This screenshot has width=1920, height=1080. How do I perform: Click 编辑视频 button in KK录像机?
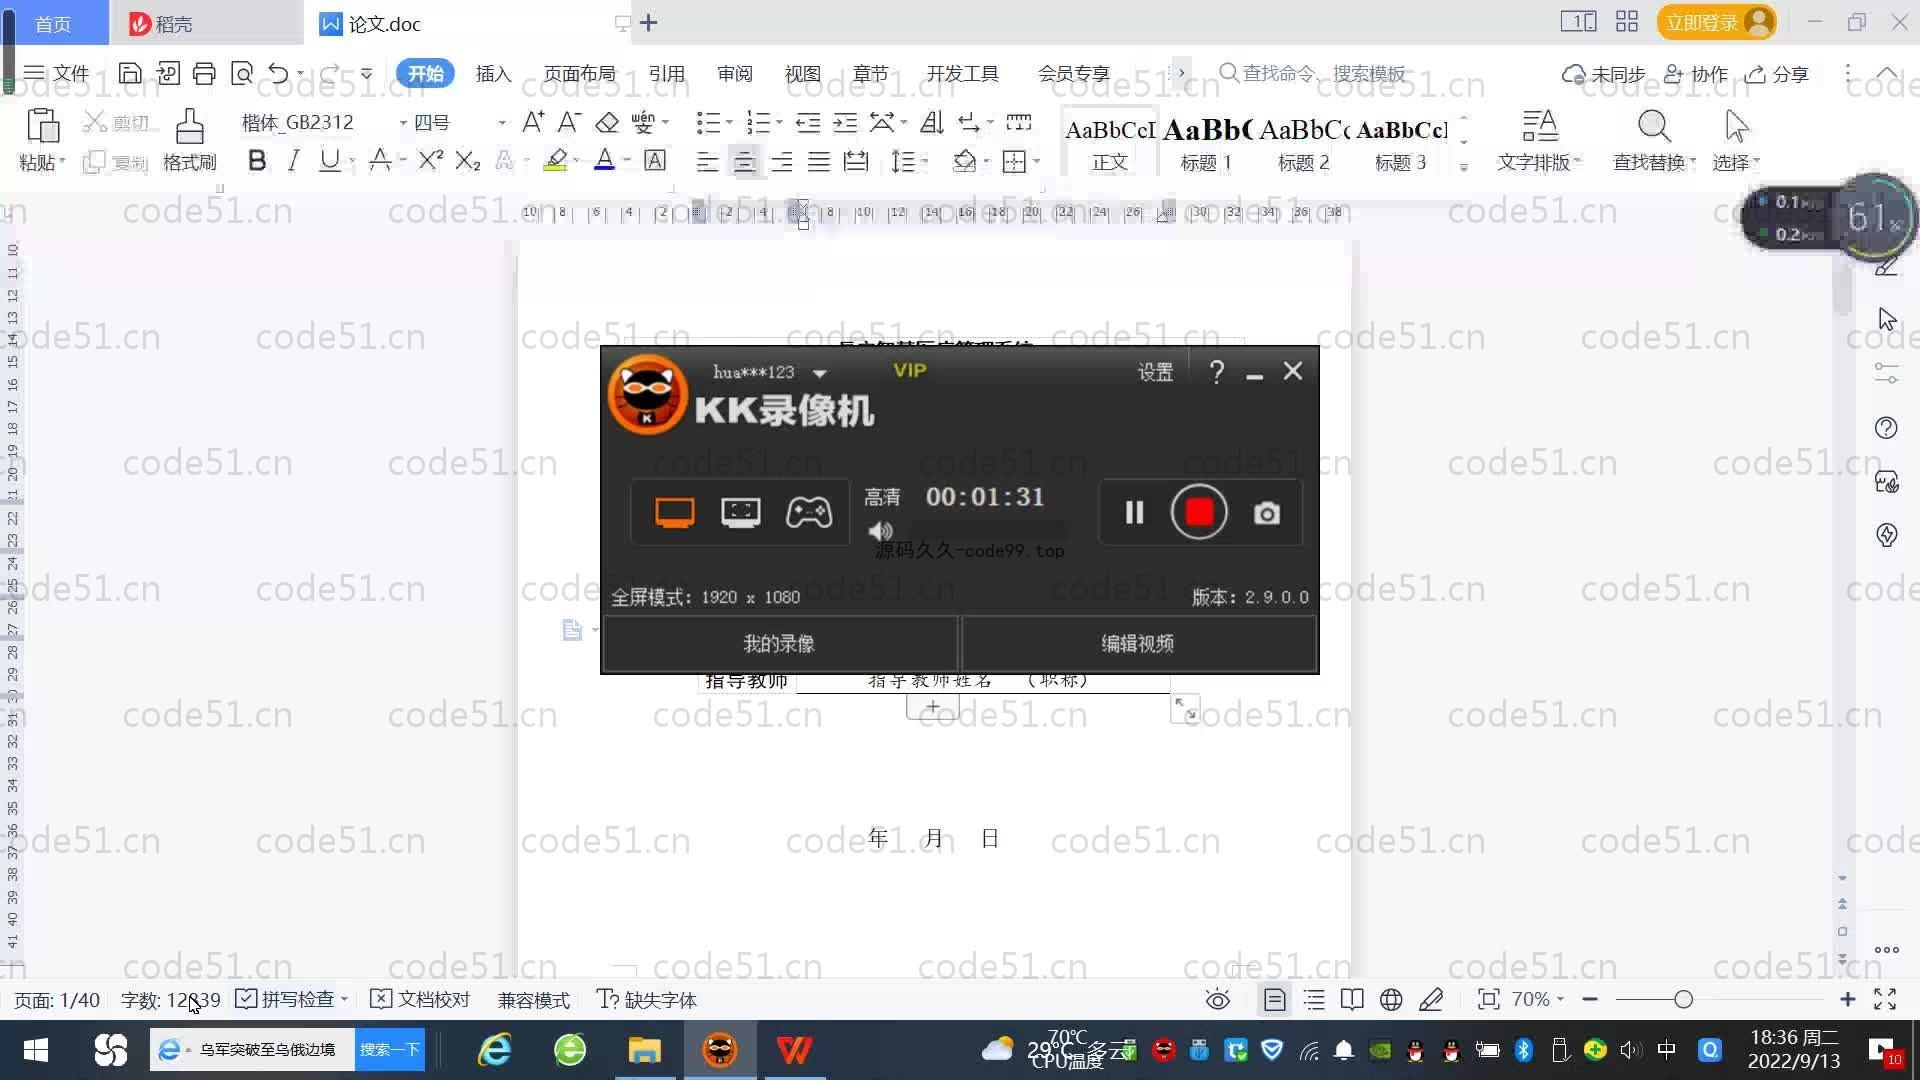click(x=1138, y=644)
